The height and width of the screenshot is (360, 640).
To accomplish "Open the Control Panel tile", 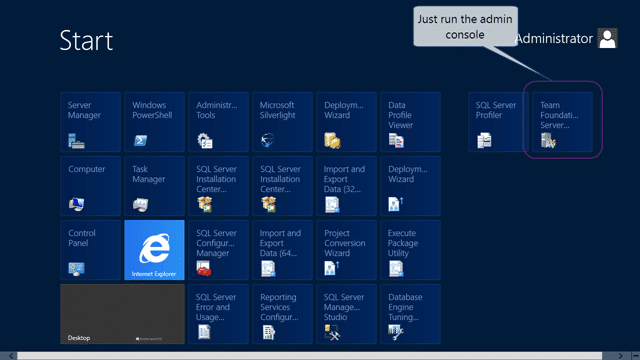I will 90,250.
